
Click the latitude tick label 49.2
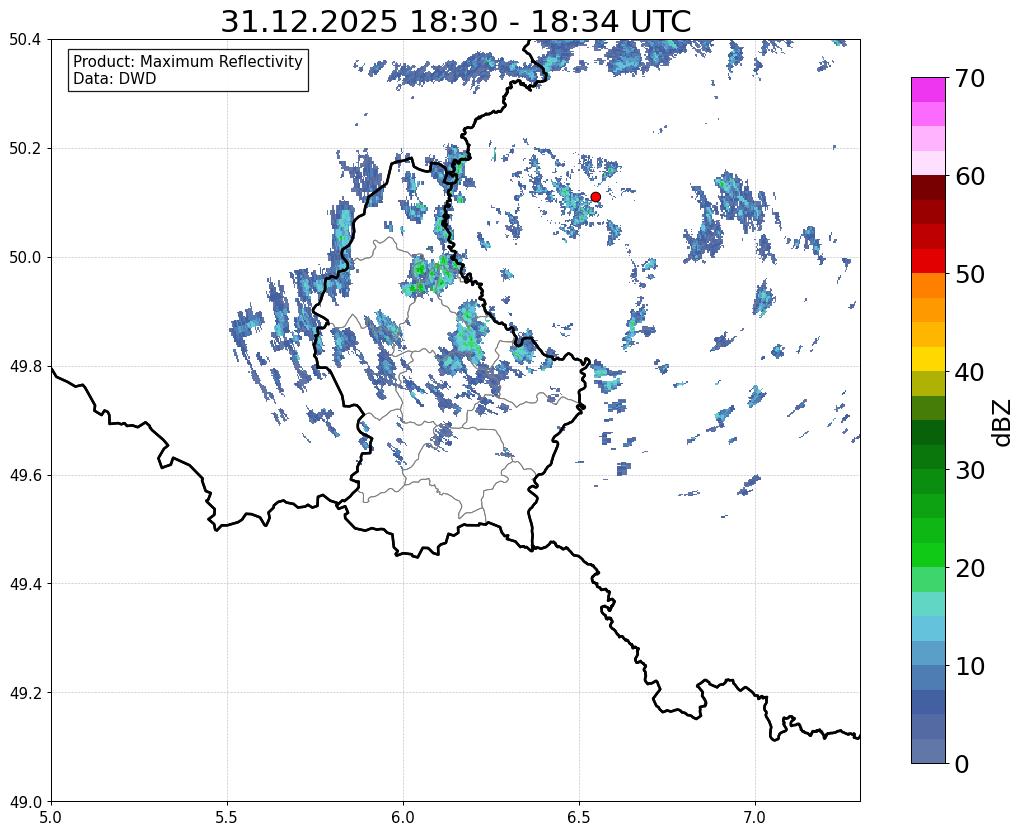25,693
